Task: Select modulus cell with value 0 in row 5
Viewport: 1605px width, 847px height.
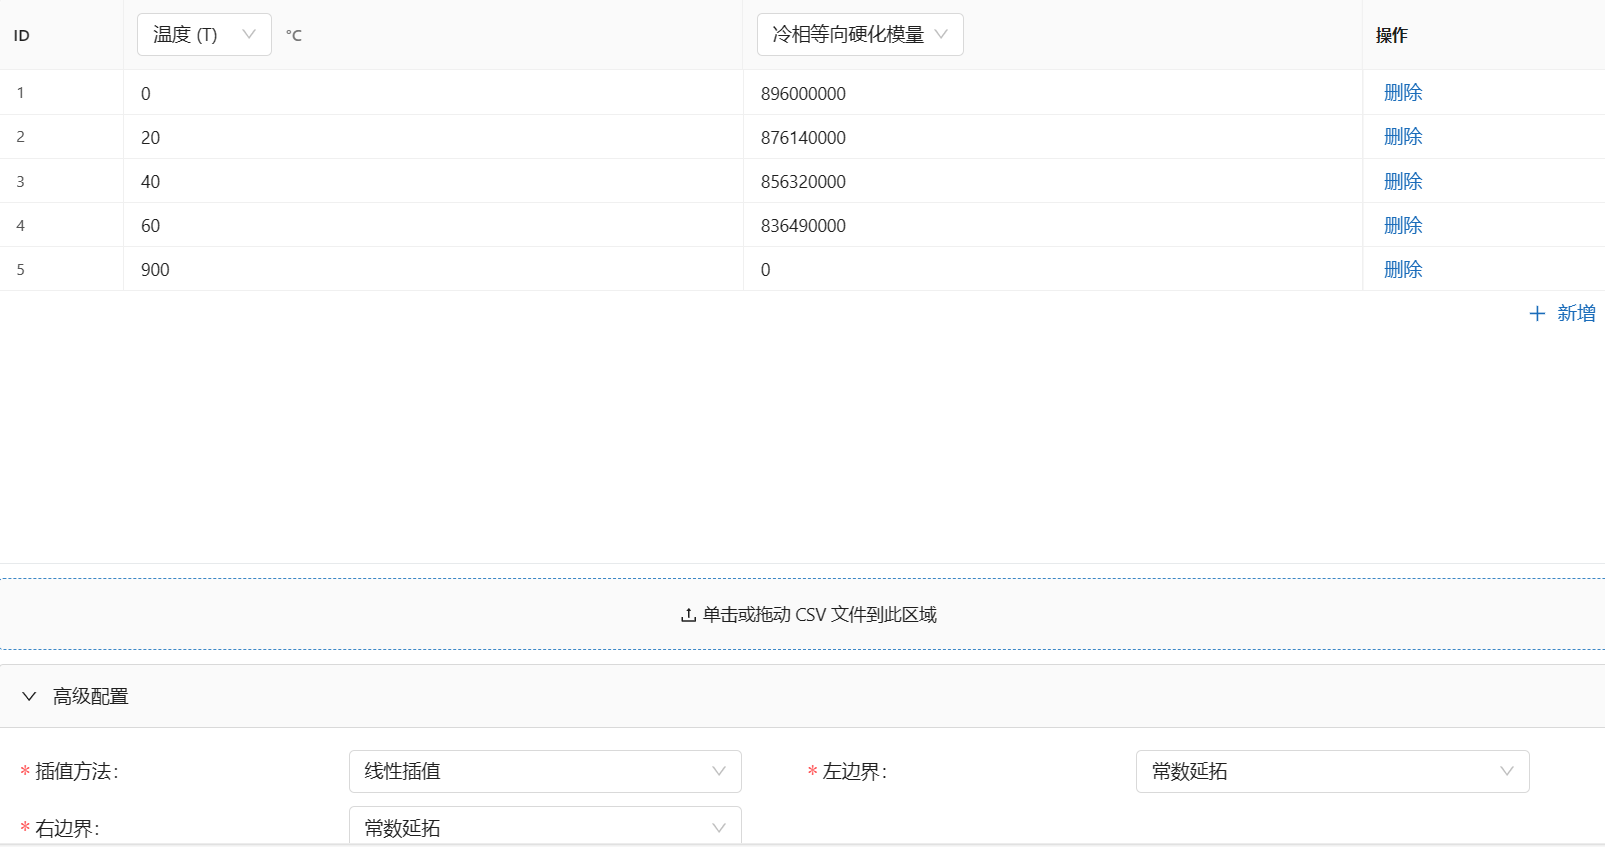Action: (x=1053, y=269)
